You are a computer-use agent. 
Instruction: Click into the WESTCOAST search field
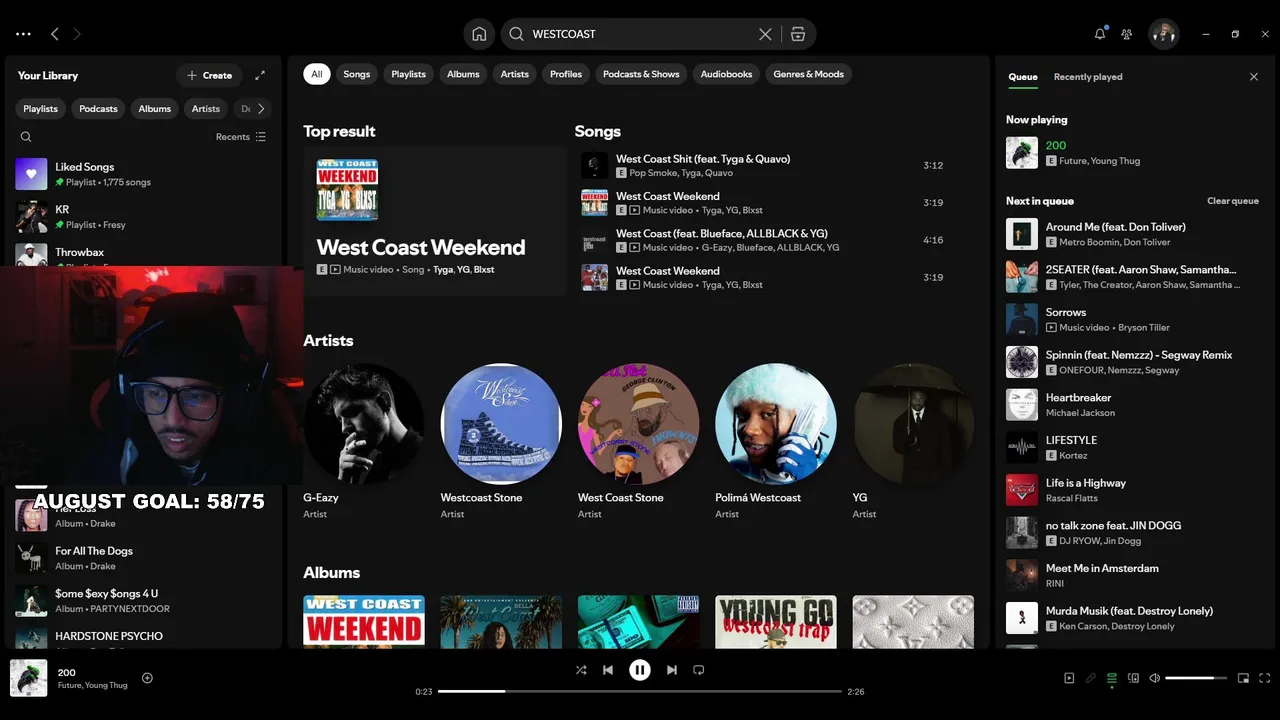pyautogui.click(x=640, y=34)
